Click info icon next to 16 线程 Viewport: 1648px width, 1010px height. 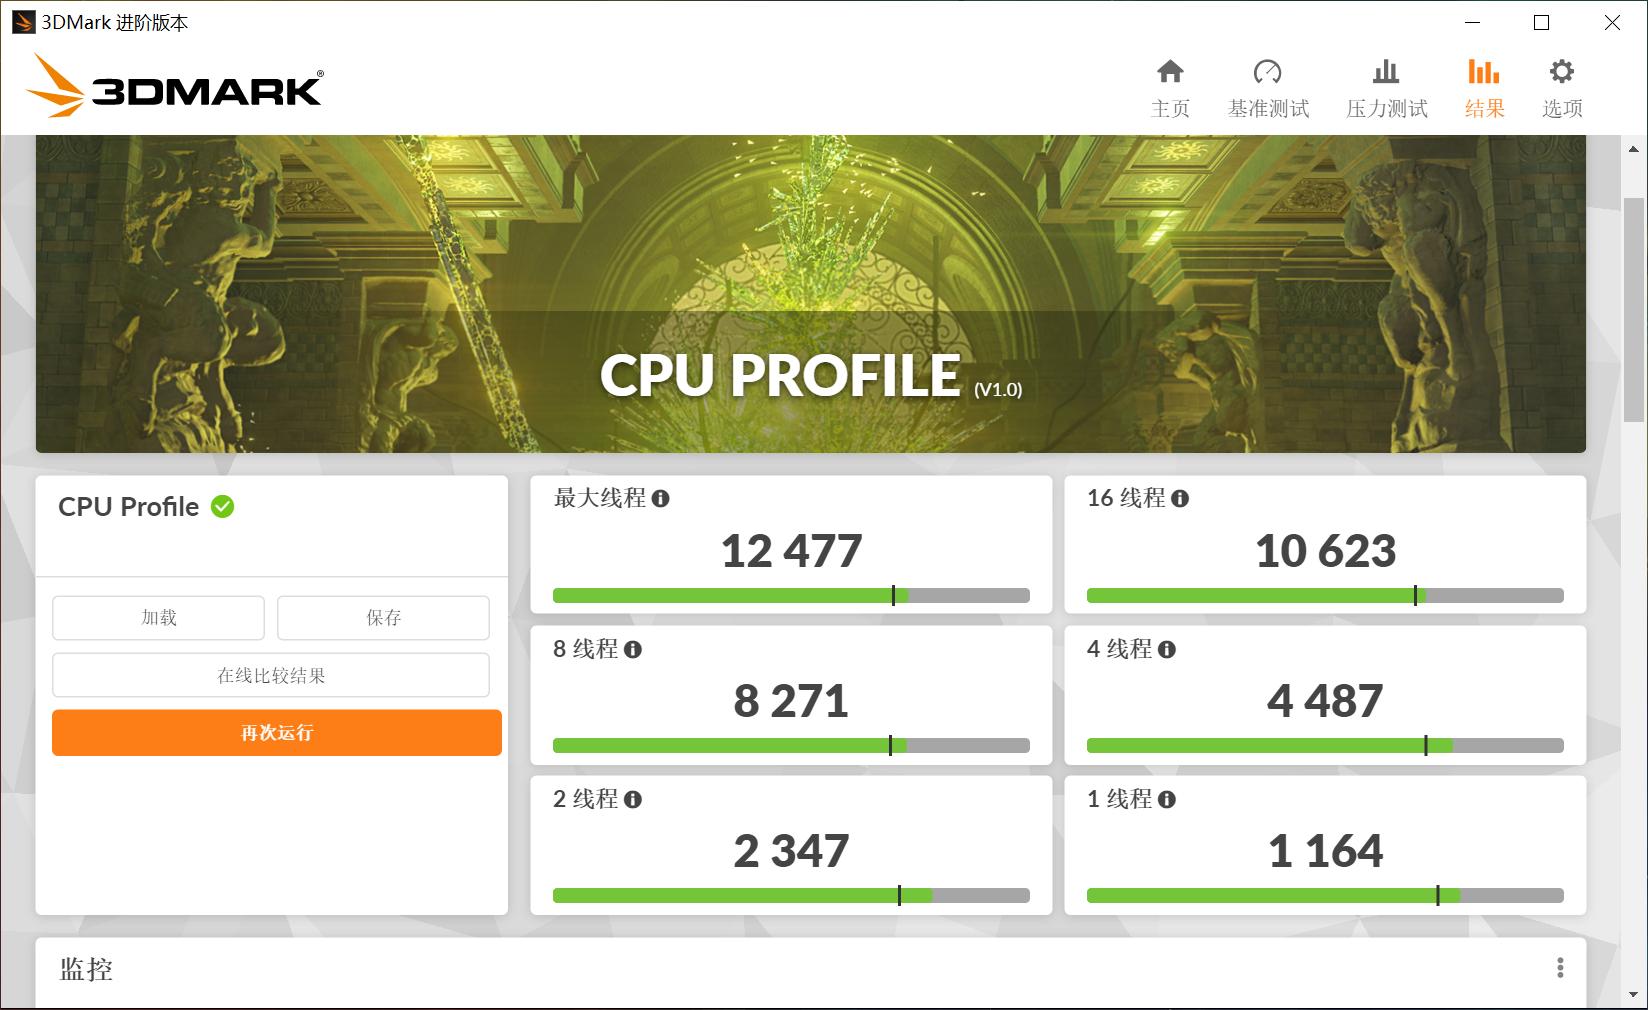[1180, 498]
